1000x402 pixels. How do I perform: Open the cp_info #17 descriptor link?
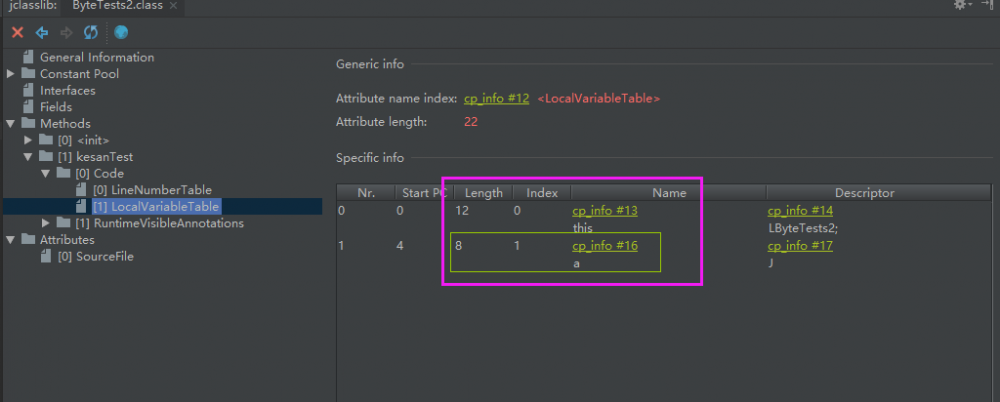(800, 246)
